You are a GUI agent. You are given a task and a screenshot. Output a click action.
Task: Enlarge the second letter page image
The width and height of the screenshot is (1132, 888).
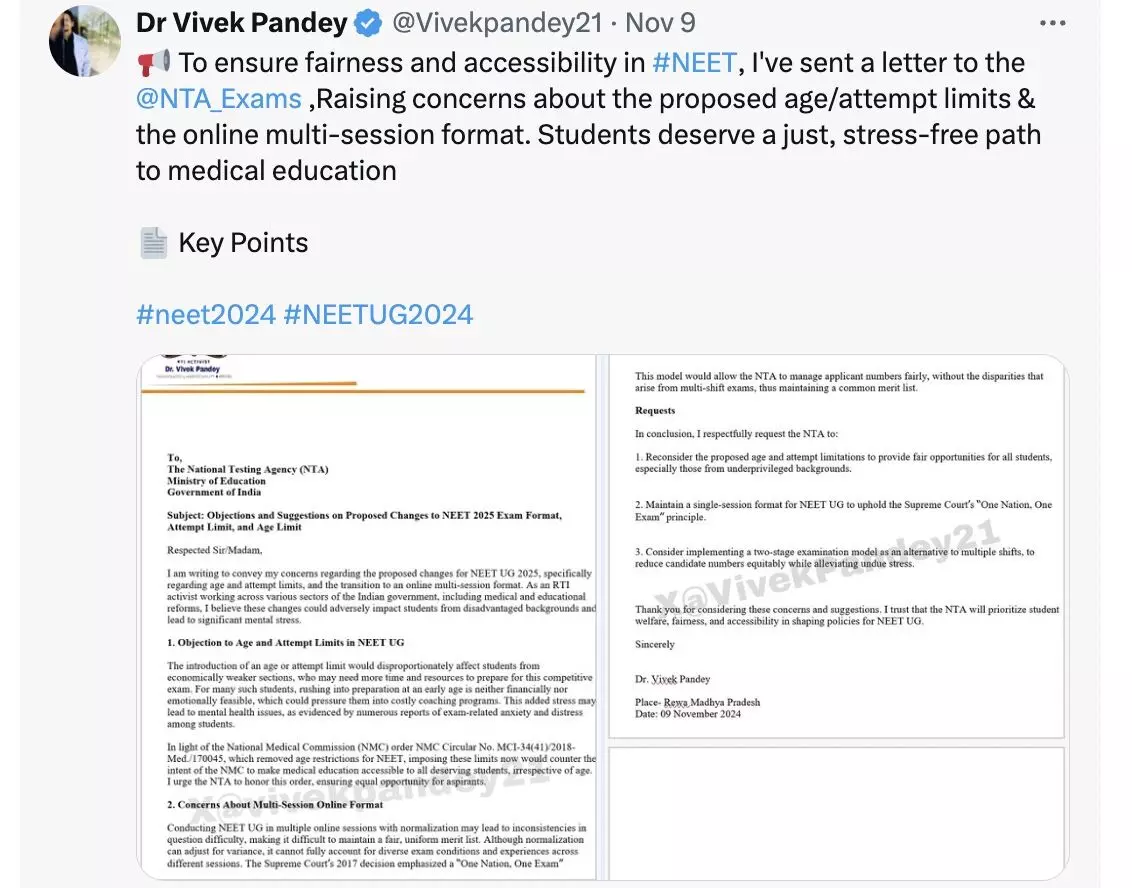tap(836, 548)
